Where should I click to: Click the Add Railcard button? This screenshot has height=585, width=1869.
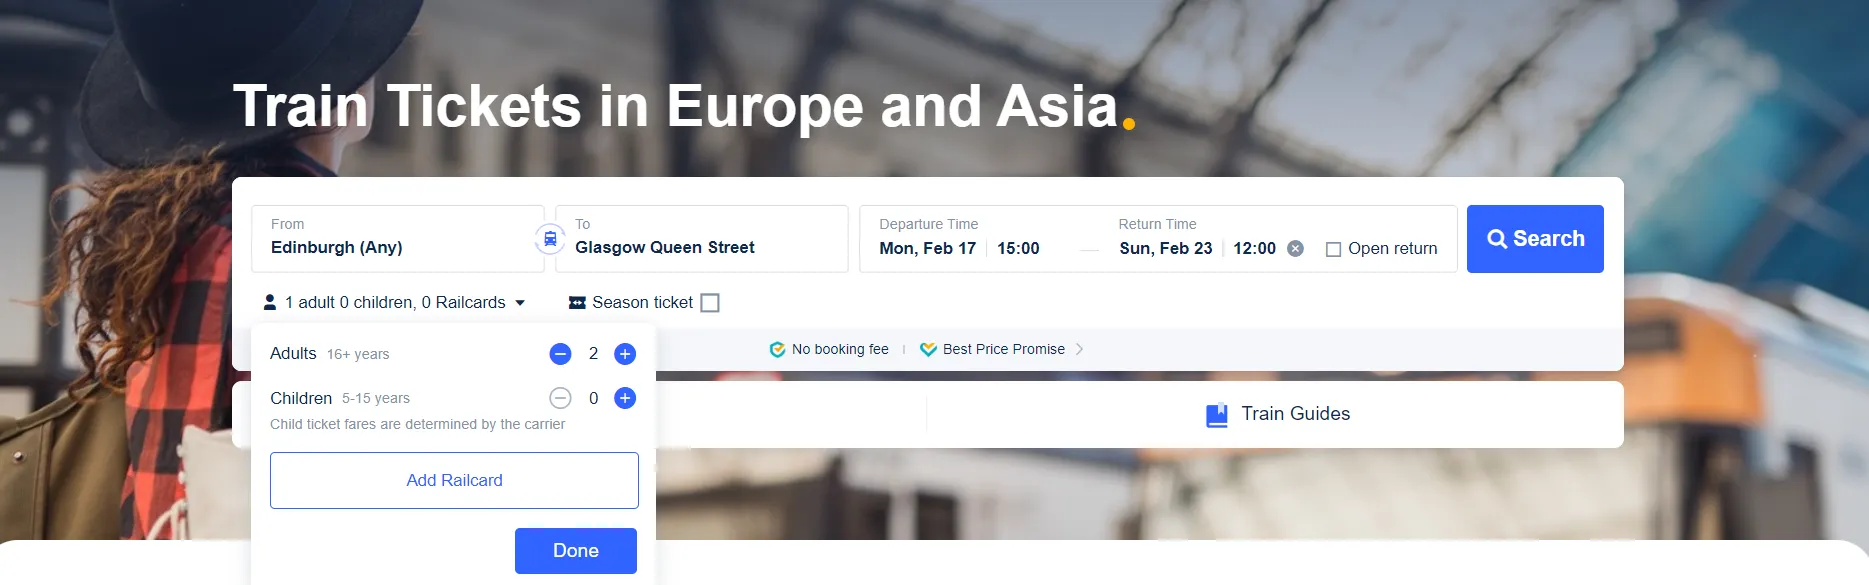454,480
